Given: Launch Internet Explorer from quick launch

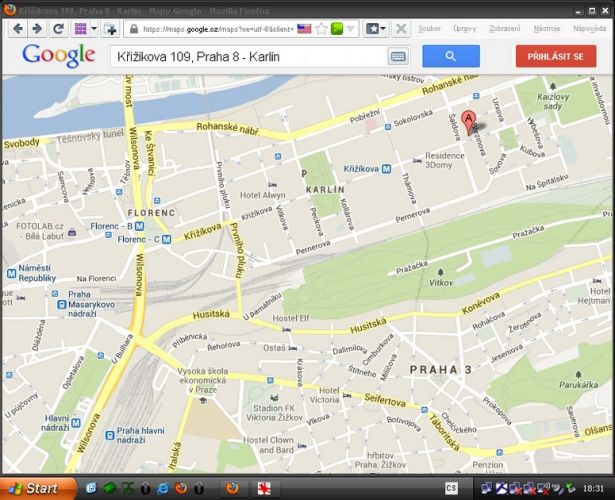Looking at the screenshot, I should coord(163,488).
